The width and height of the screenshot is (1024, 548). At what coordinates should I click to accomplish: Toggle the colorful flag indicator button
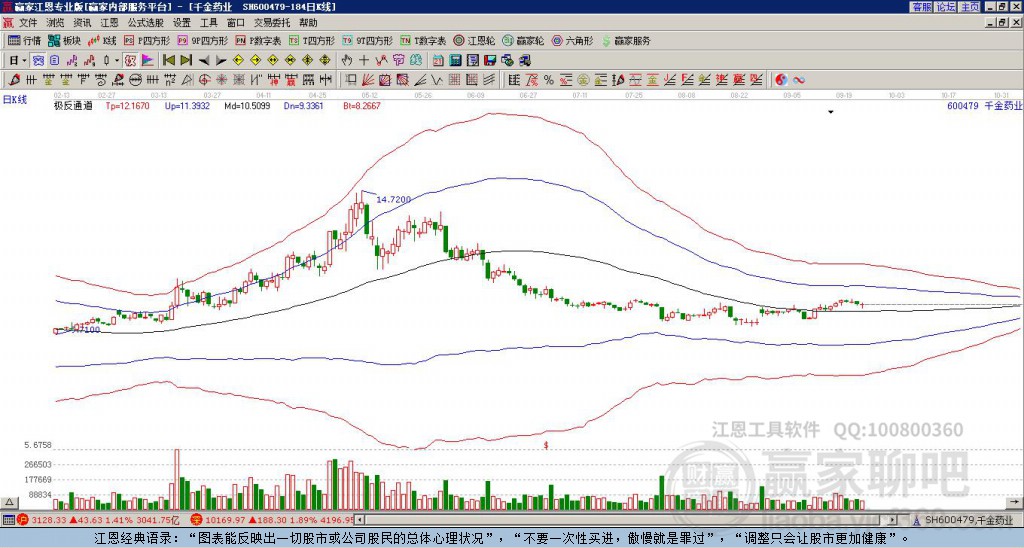coord(148,60)
